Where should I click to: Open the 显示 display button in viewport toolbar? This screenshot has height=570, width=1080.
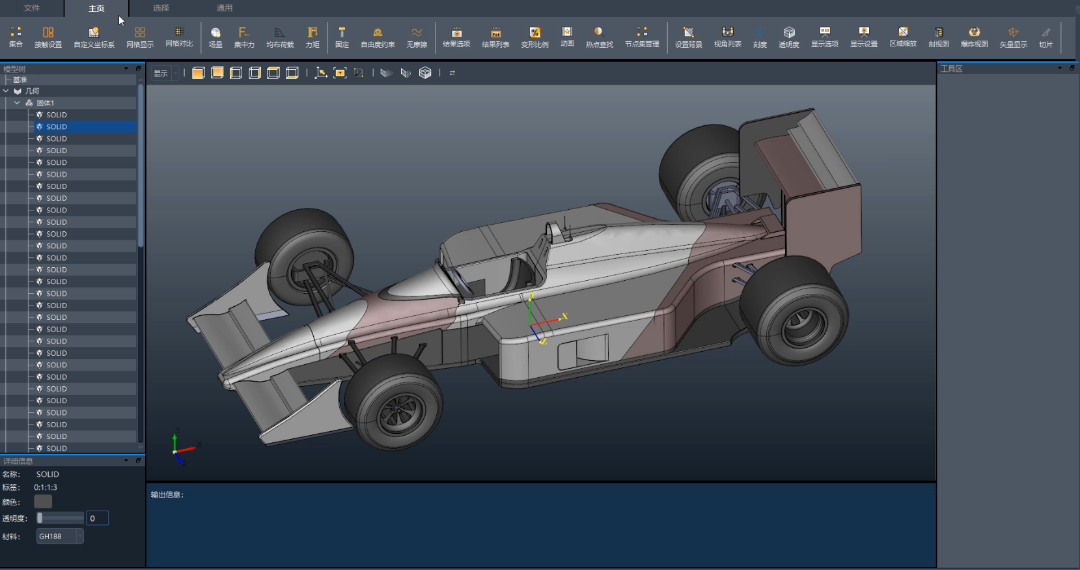click(x=161, y=73)
